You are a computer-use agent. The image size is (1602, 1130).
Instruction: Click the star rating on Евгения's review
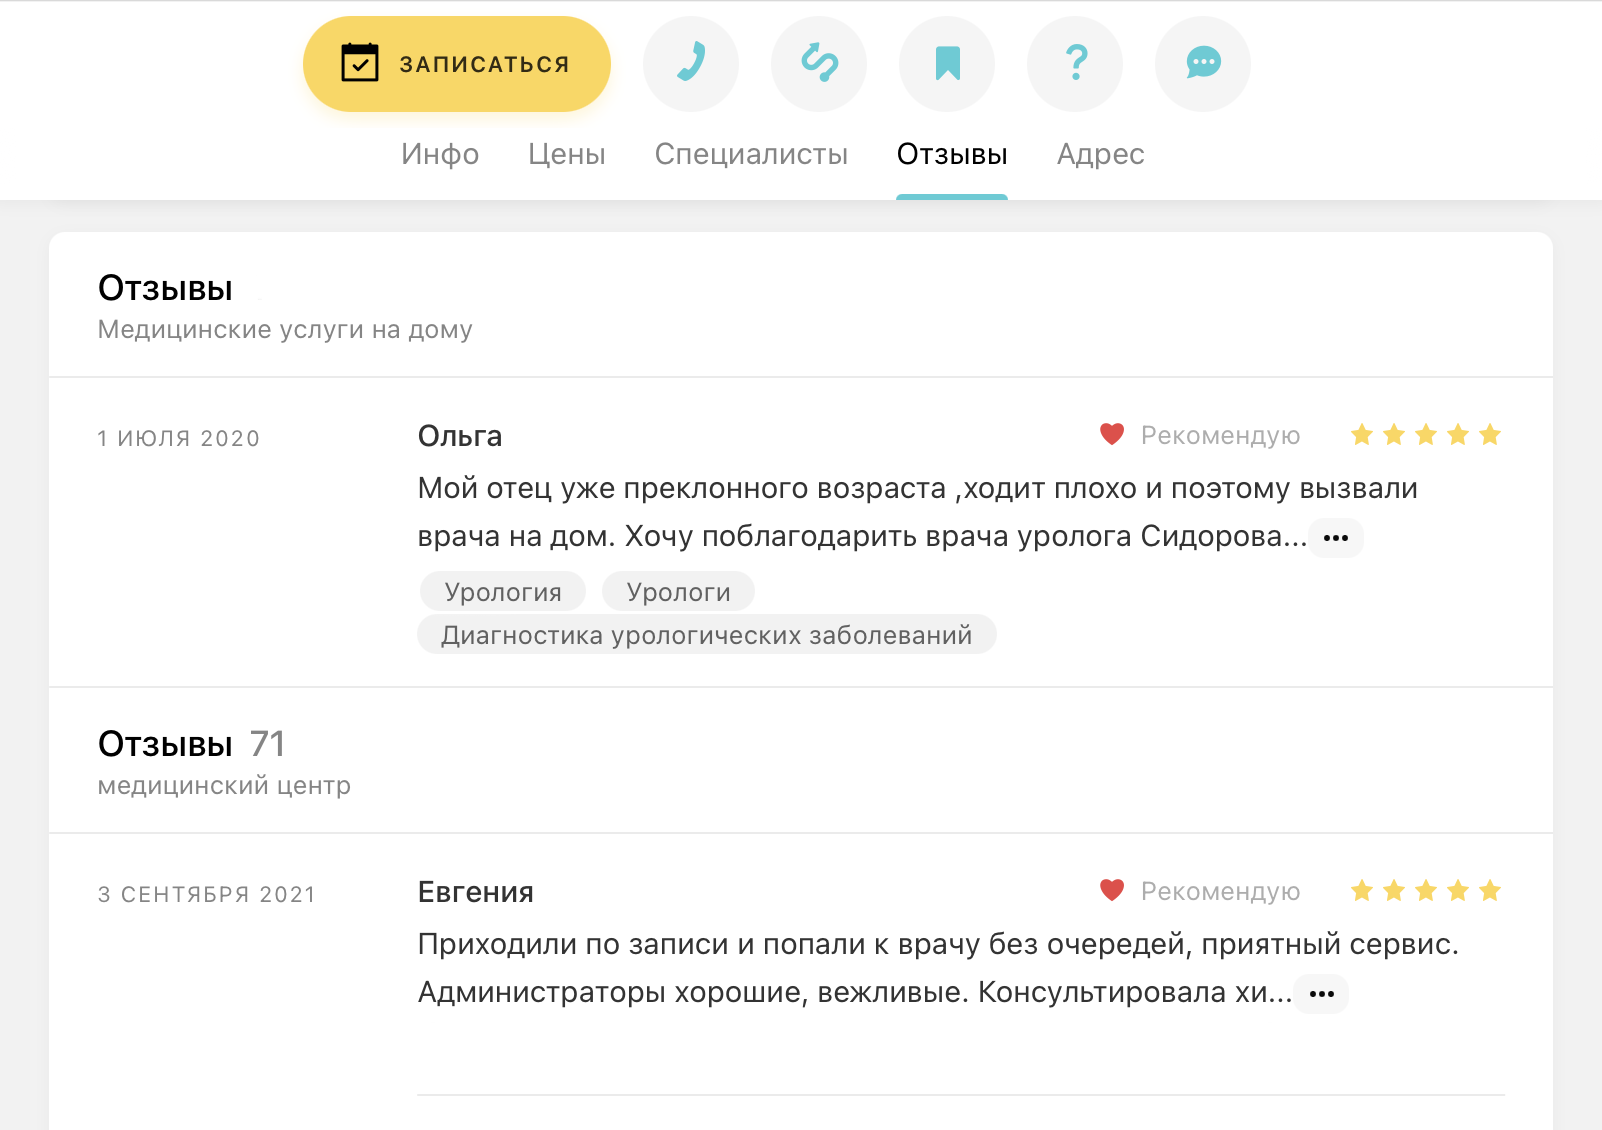[1425, 890]
